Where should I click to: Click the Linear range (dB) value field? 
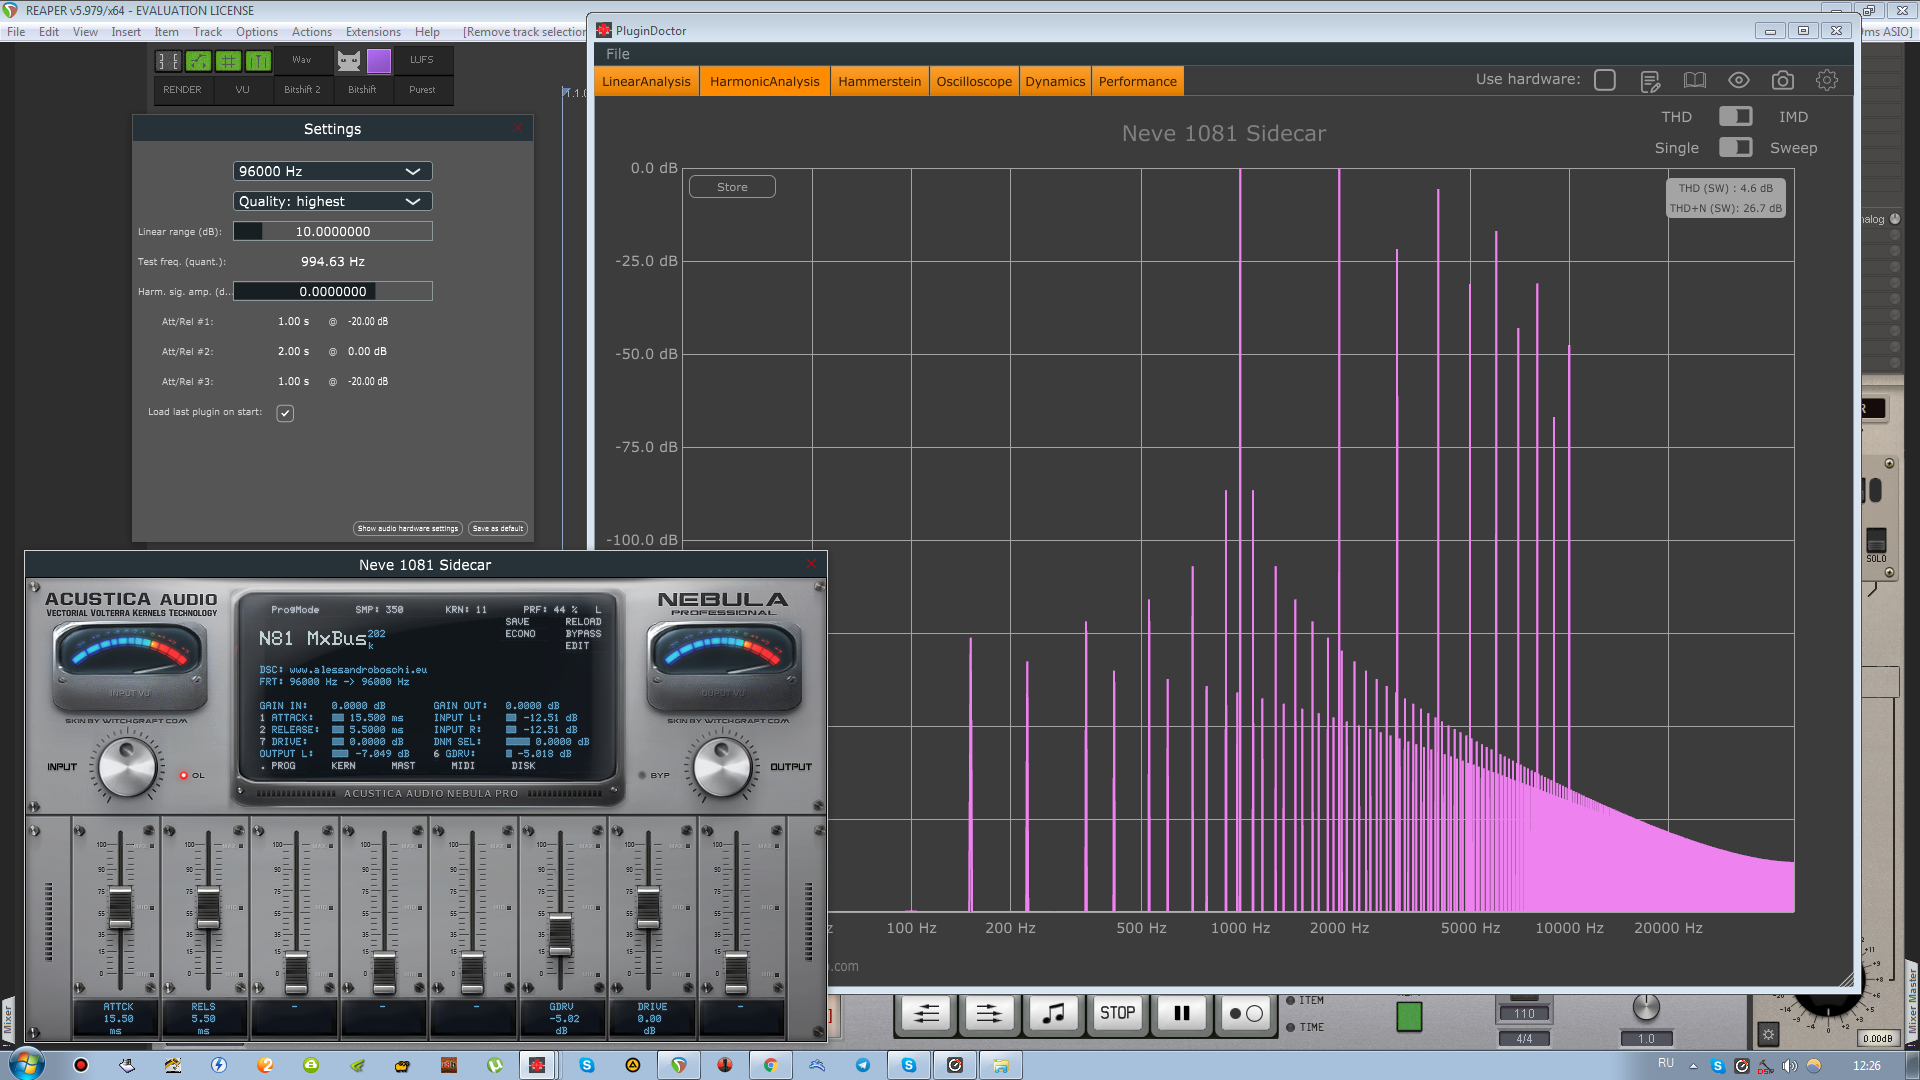pyautogui.click(x=332, y=231)
